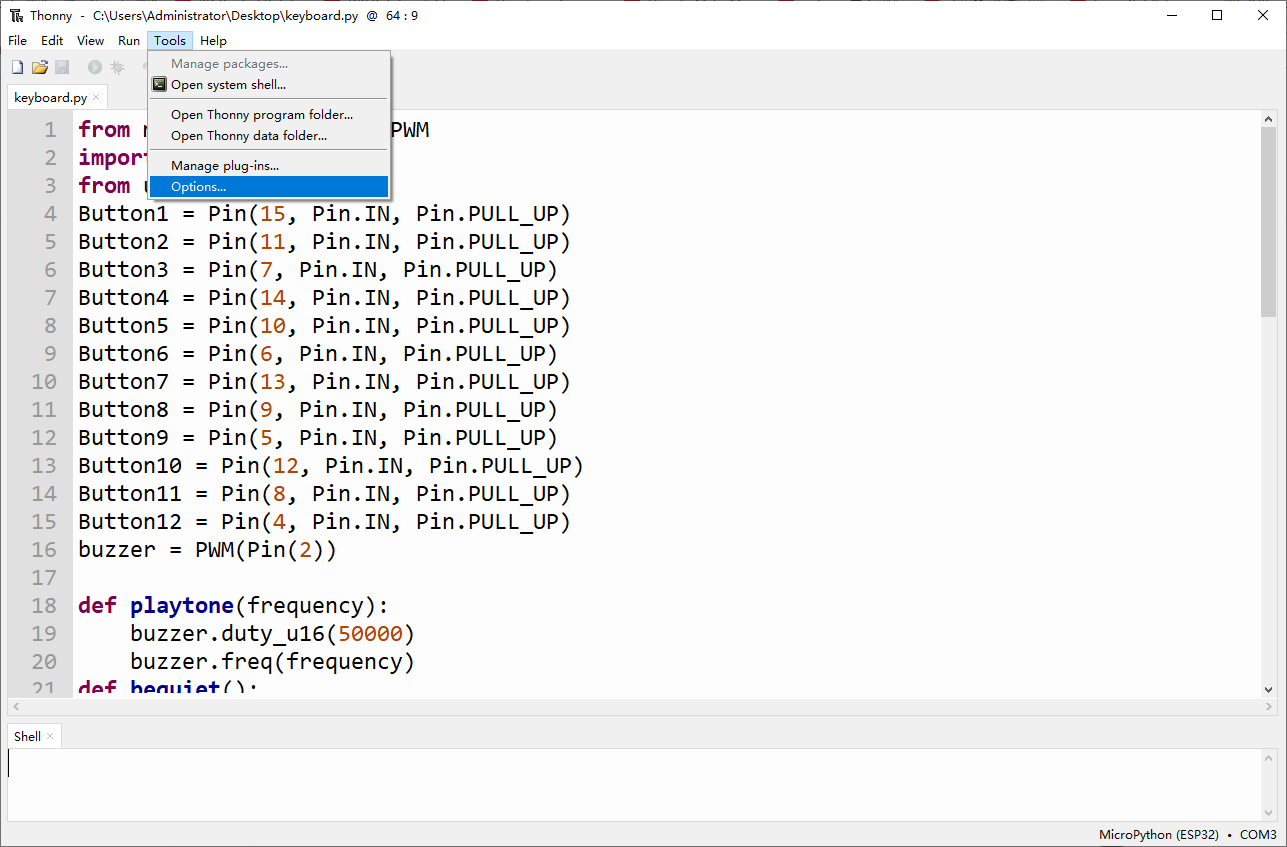Choose Open Thonny program folder...
Screen dimensions: 1287x847
tap(269, 115)
